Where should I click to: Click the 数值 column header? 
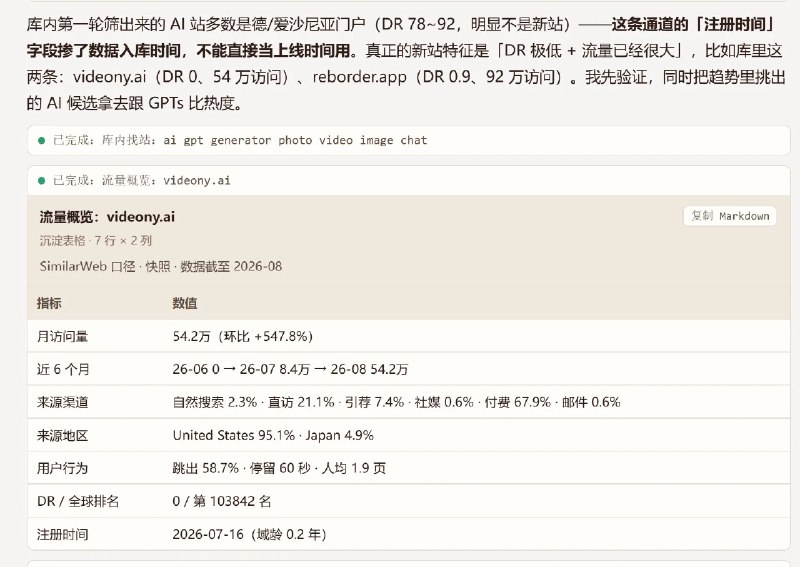[185, 303]
